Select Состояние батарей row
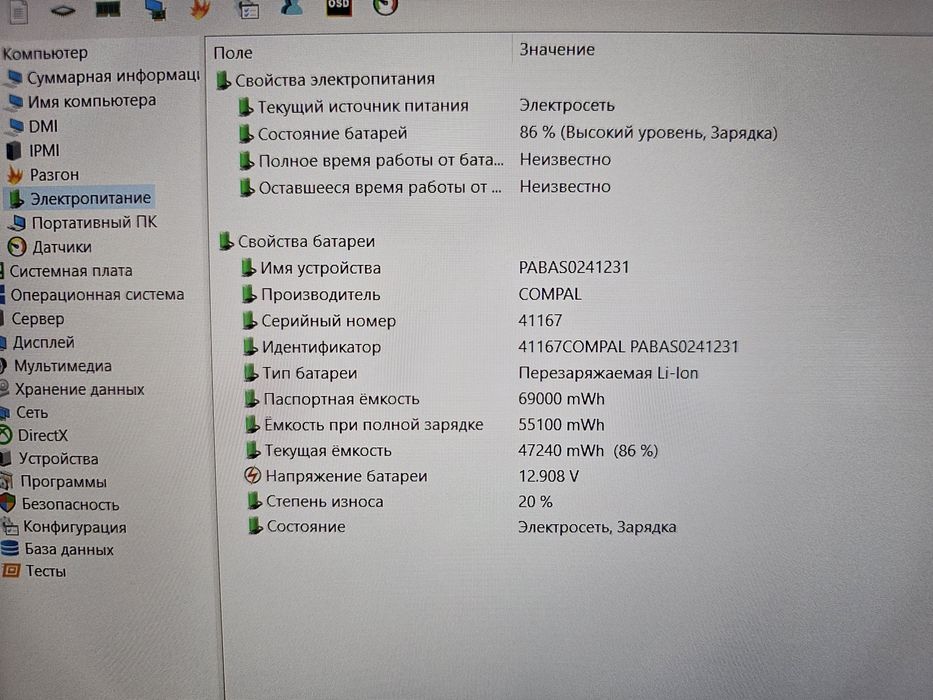Image resolution: width=933 pixels, height=700 pixels. pyautogui.click(x=323, y=133)
